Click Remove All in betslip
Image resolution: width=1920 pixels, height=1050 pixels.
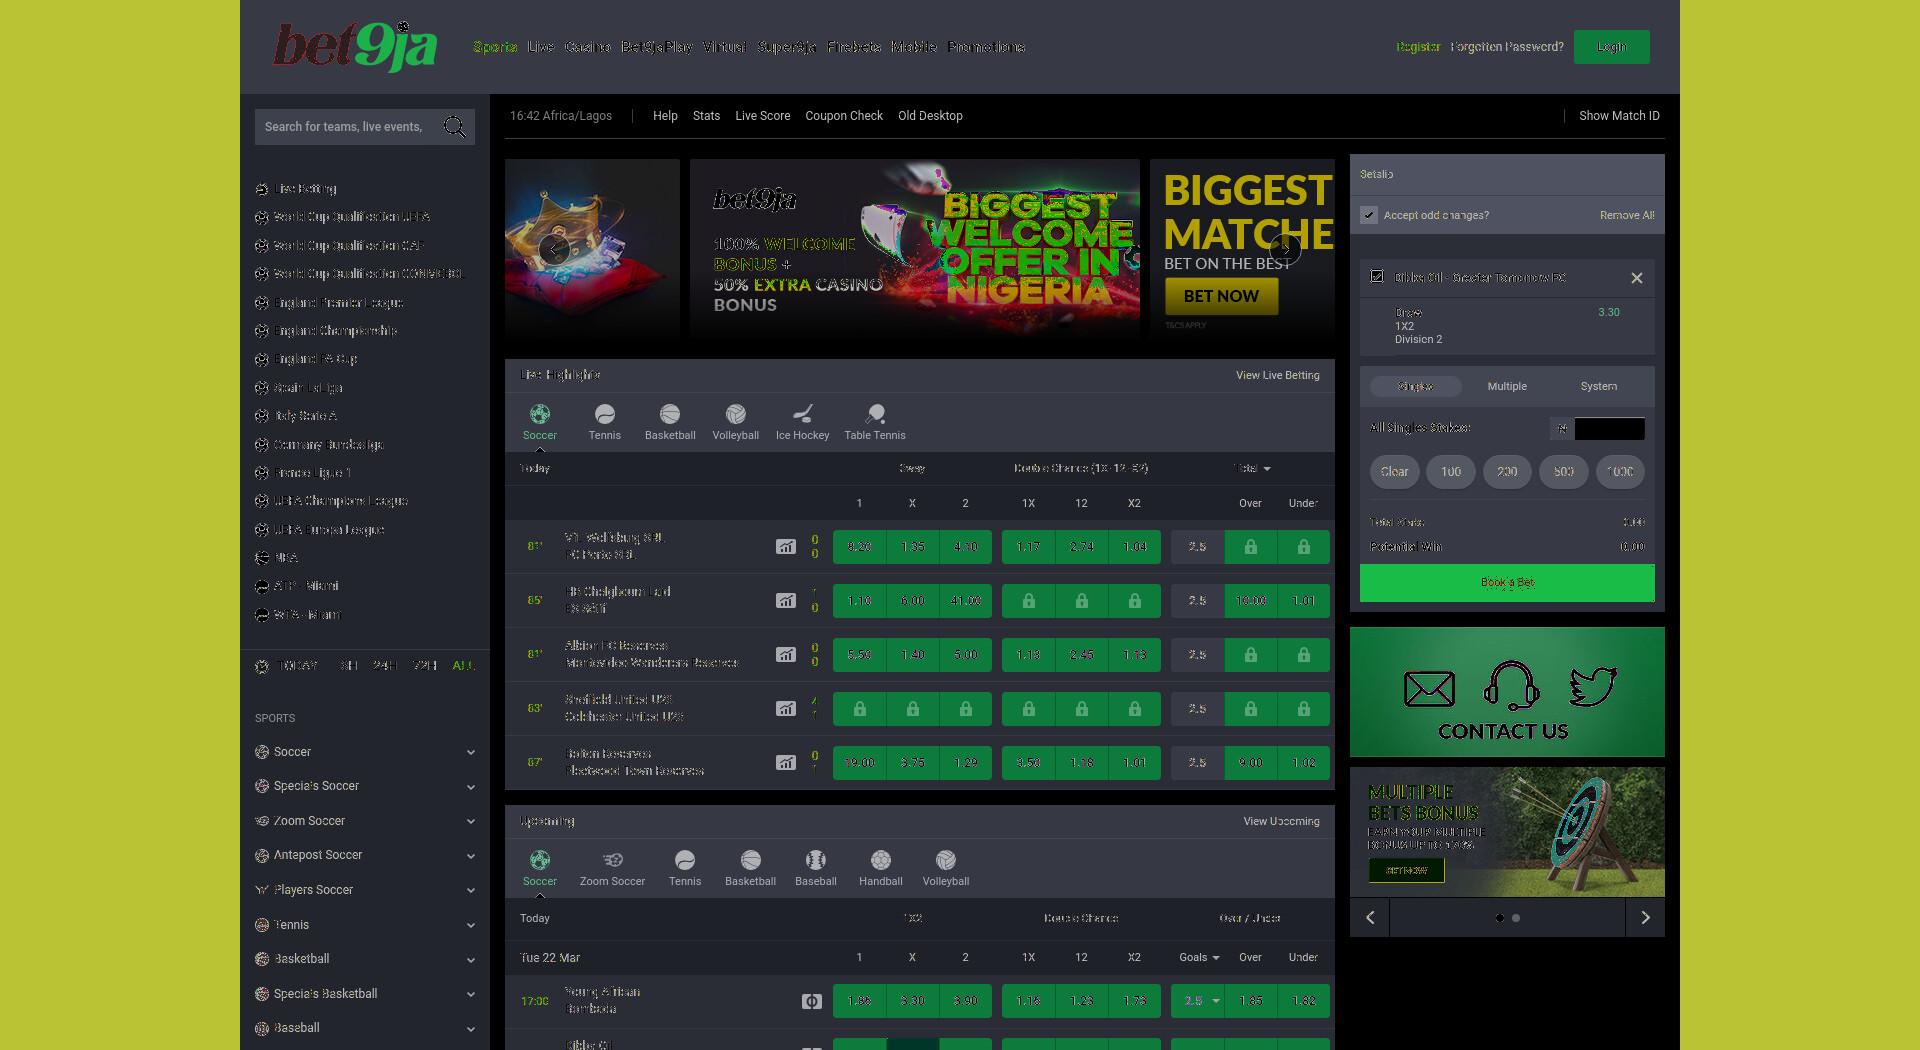point(1627,215)
